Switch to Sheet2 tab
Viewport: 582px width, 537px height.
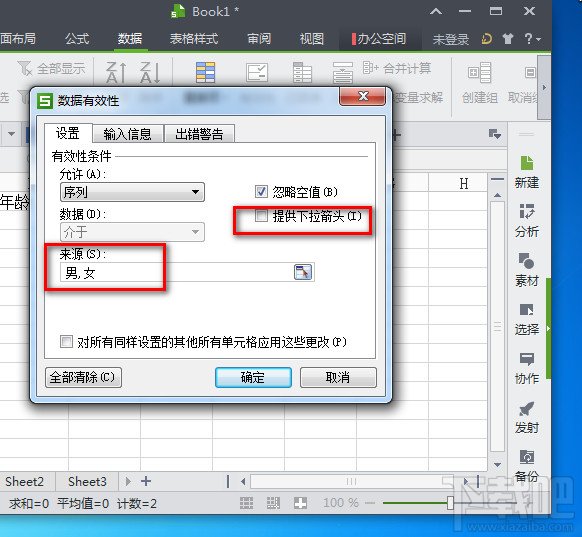click(x=24, y=481)
